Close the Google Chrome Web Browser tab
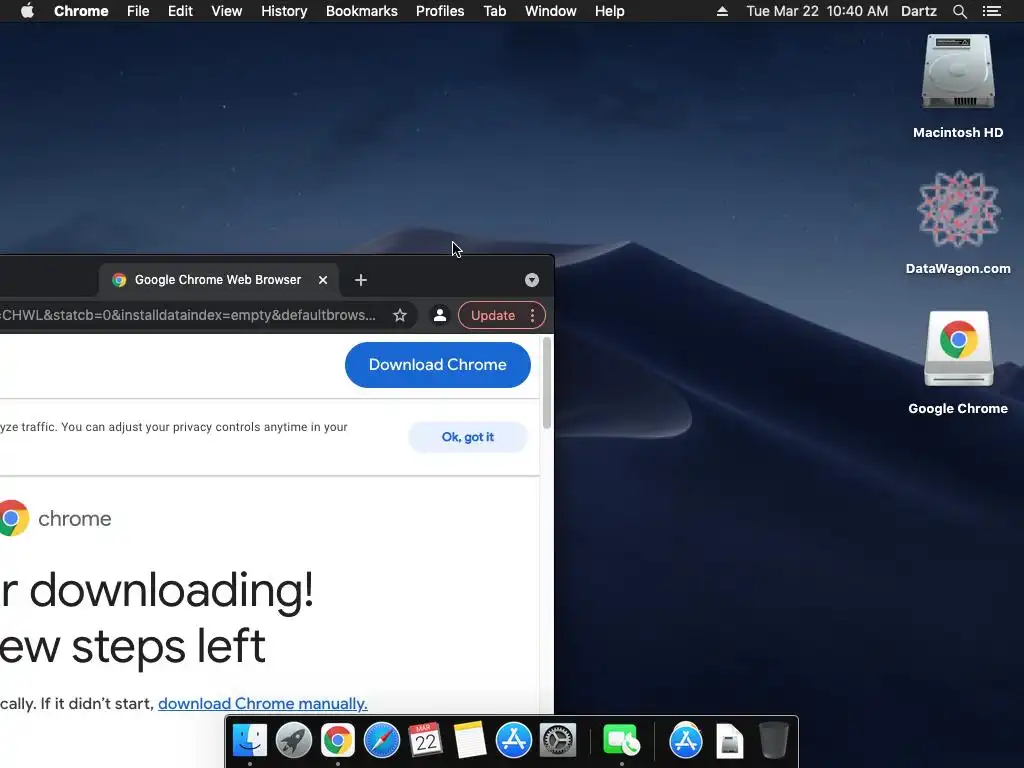This screenshot has width=1024, height=768. pos(323,280)
